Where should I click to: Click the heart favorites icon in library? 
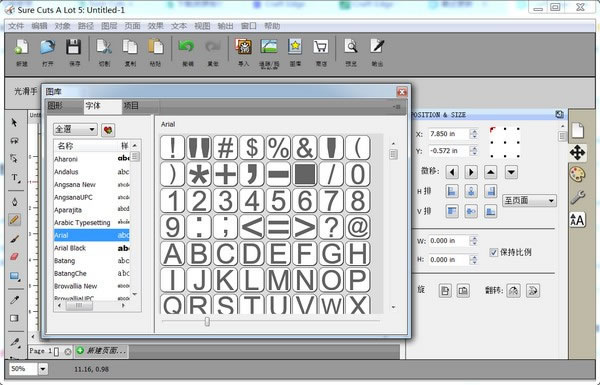click(108, 130)
